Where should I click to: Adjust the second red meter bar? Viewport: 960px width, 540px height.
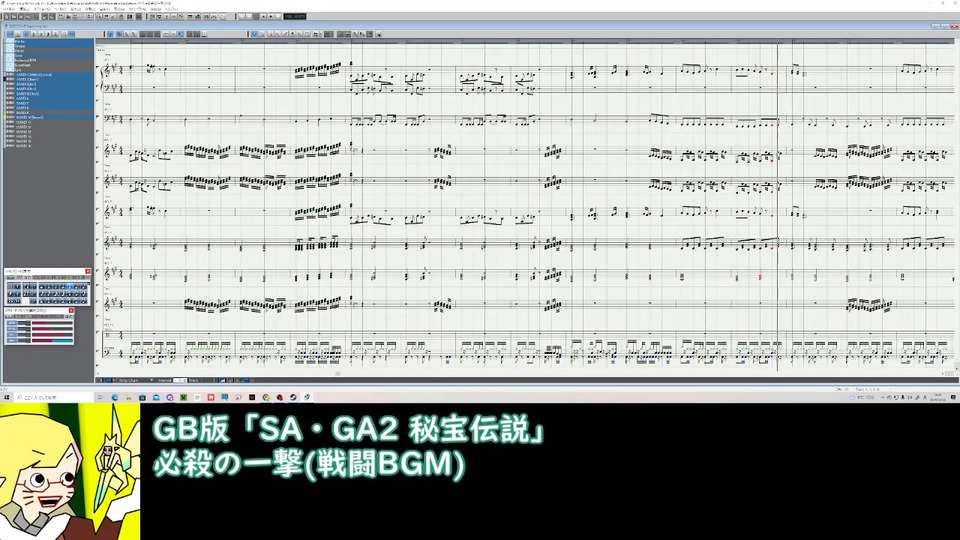(x=52, y=329)
